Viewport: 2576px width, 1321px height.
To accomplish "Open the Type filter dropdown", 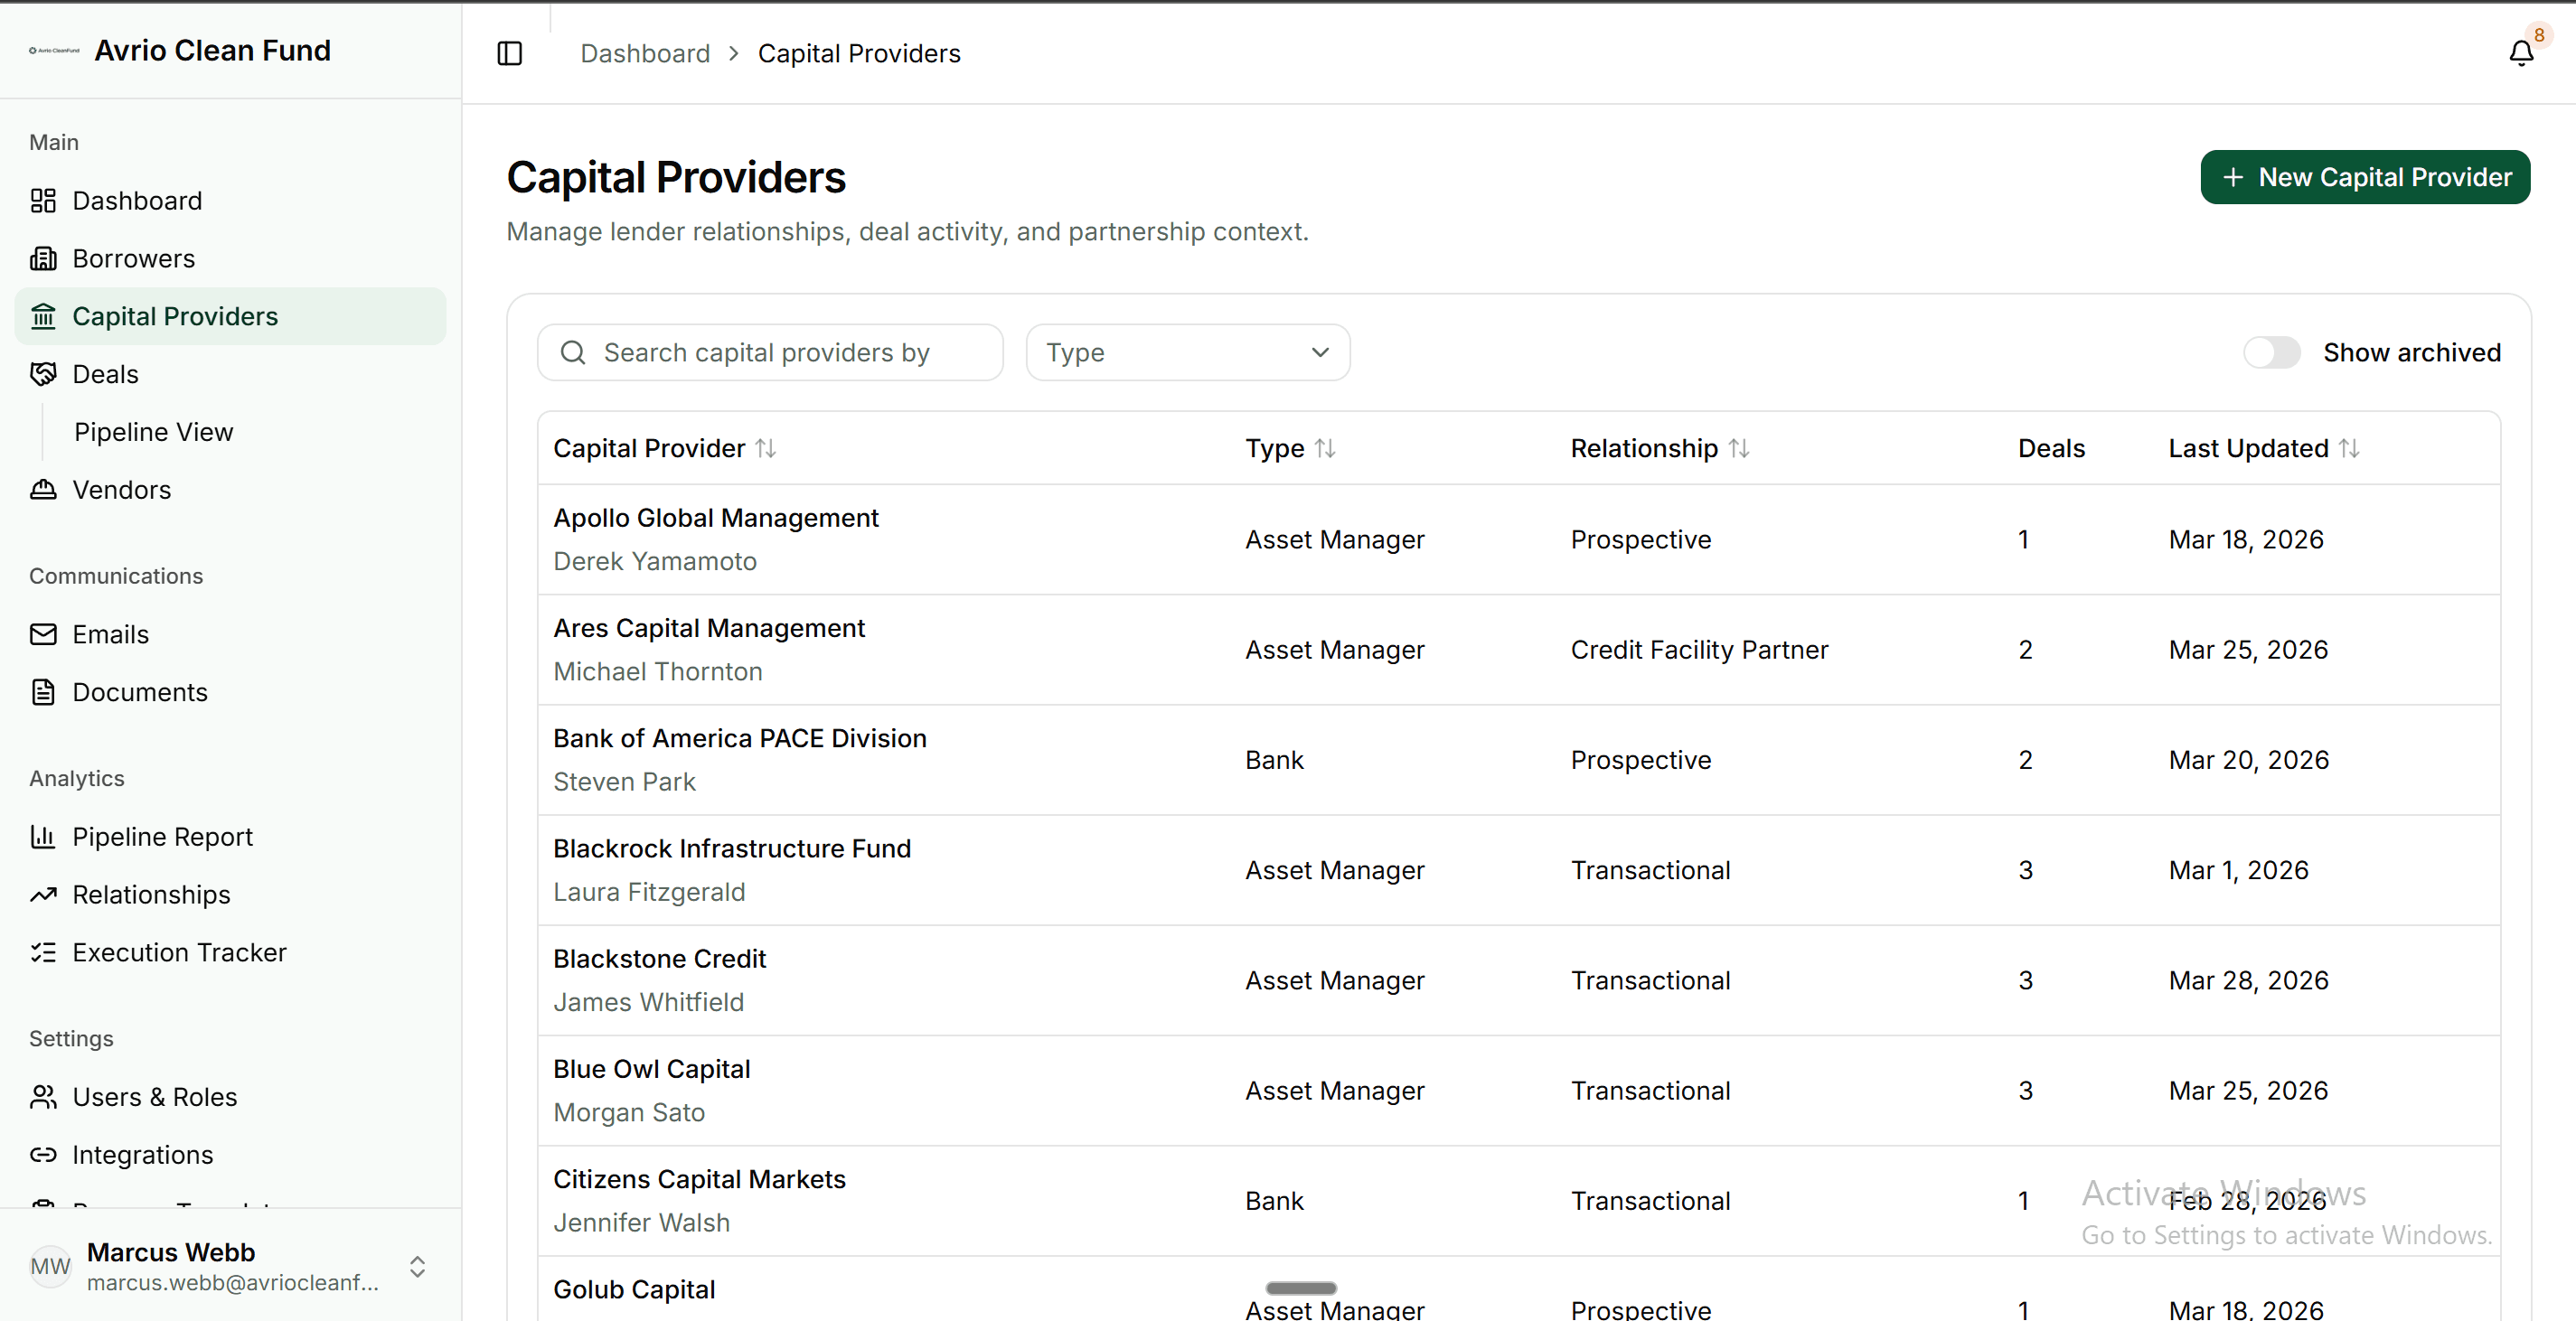I will coord(1187,352).
